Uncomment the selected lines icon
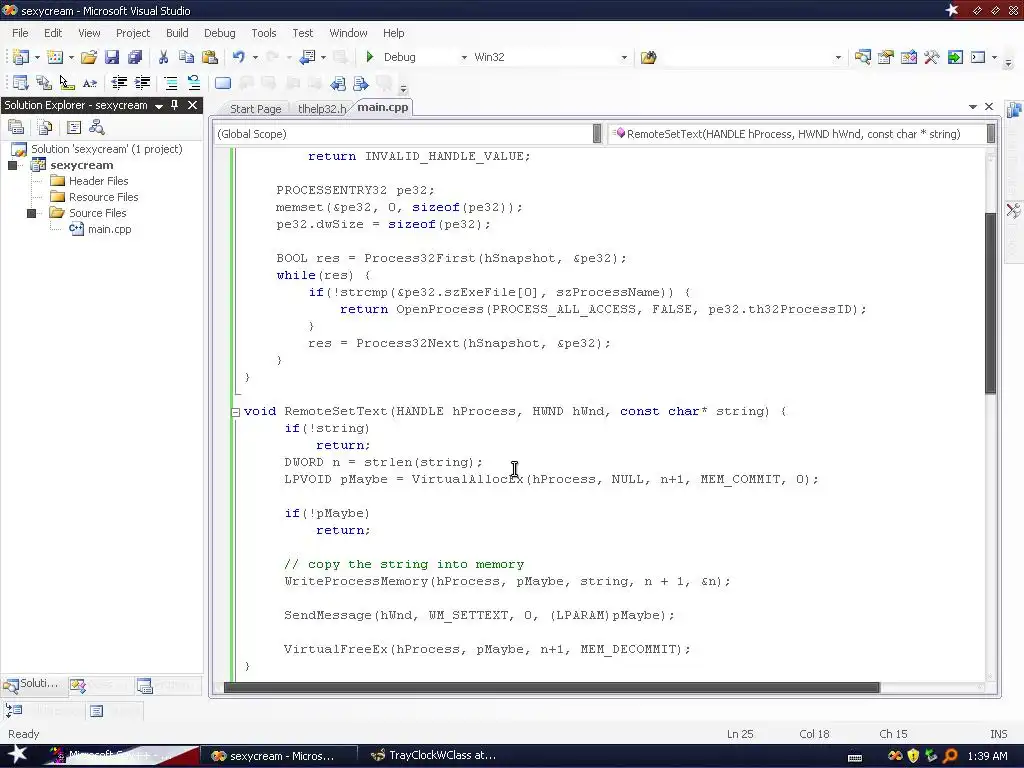The height and width of the screenshot is (768, 1024). coord(194,83)
